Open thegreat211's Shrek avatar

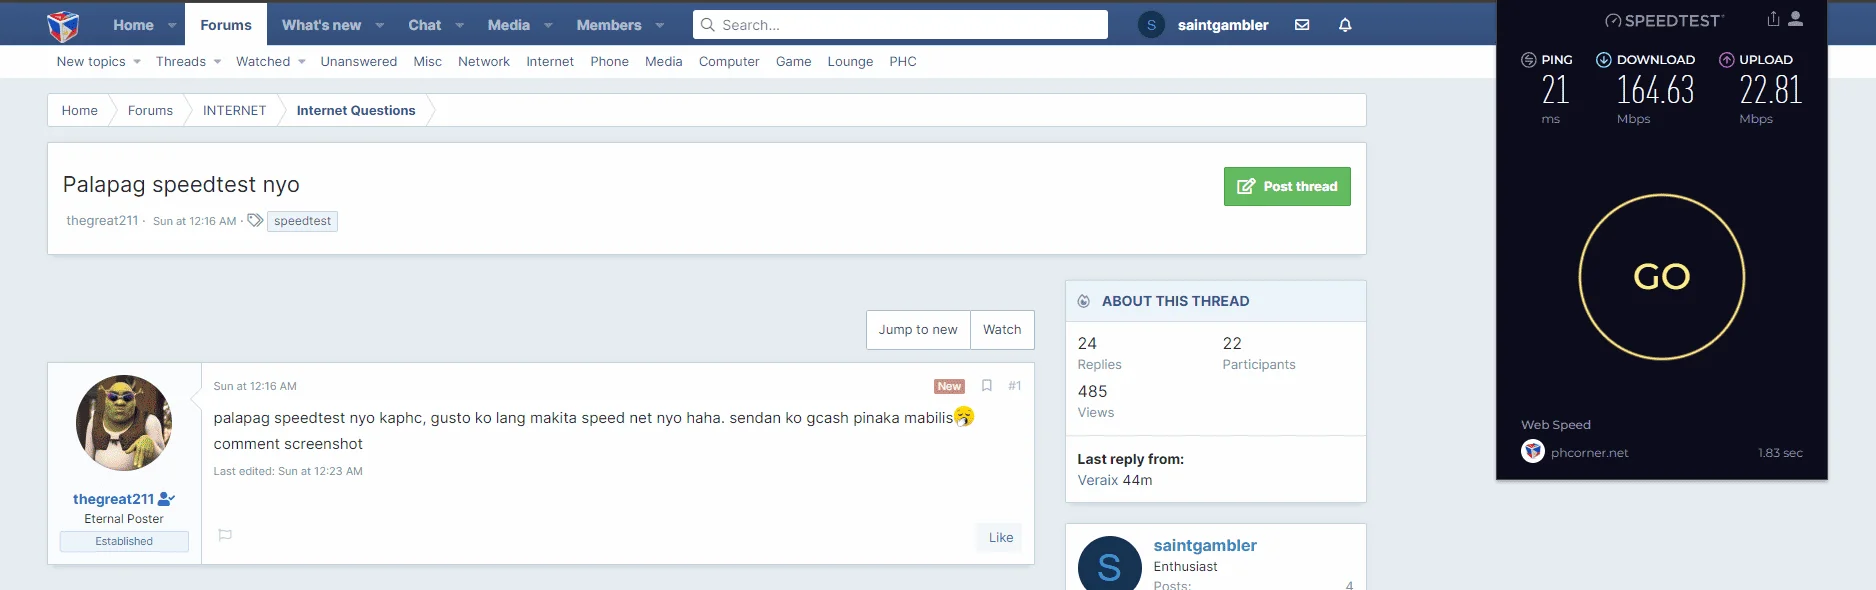pyautogui.click(x=124, y=423)
